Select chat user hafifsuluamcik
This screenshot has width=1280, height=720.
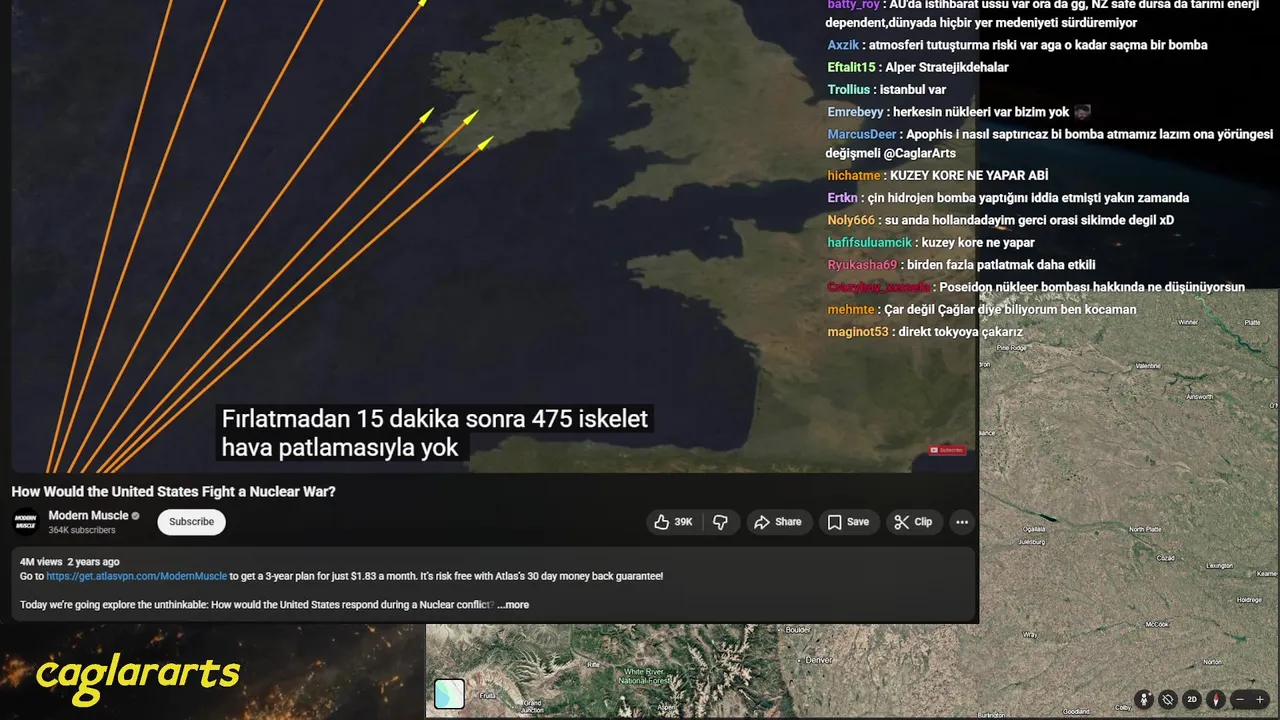(869, 243)
